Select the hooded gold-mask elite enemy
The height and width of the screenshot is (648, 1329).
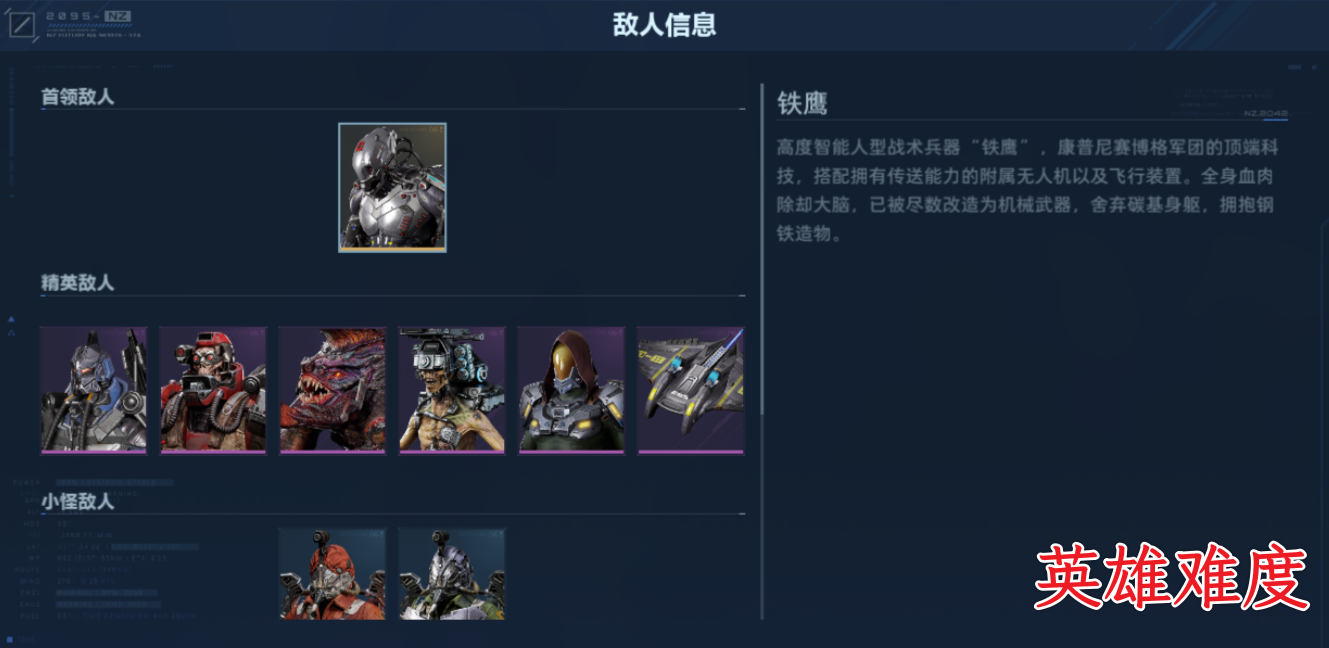click(571, 390)
